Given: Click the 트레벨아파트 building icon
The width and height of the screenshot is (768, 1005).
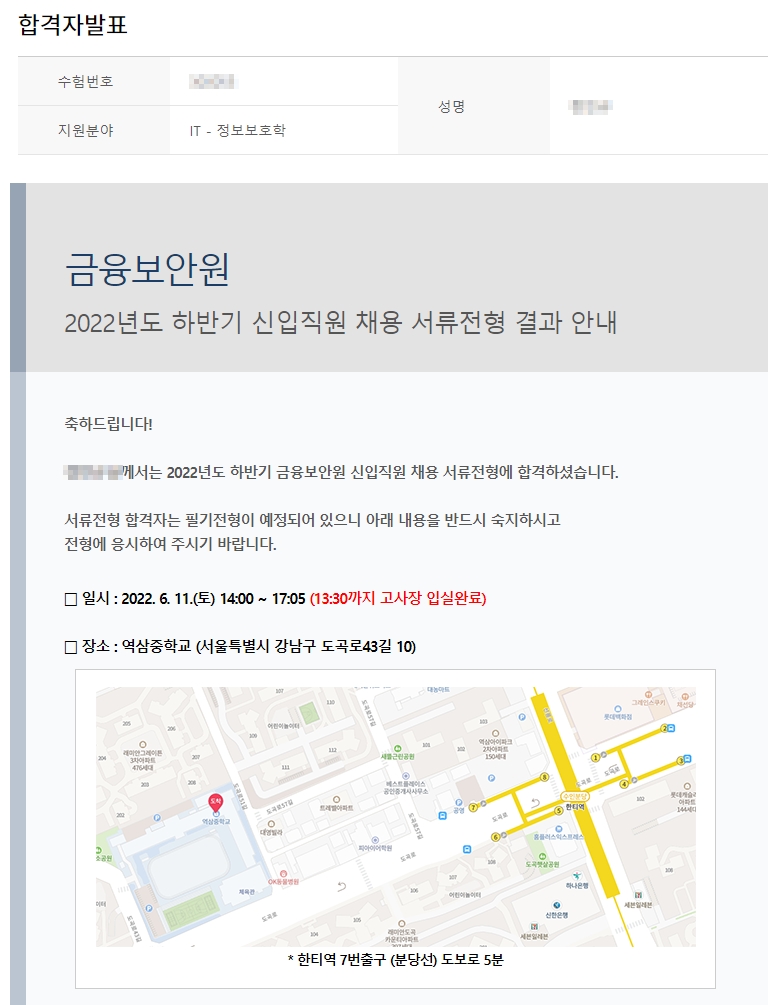Looking at the screenshot, I should pyautogui.click(x=337, y=800).
